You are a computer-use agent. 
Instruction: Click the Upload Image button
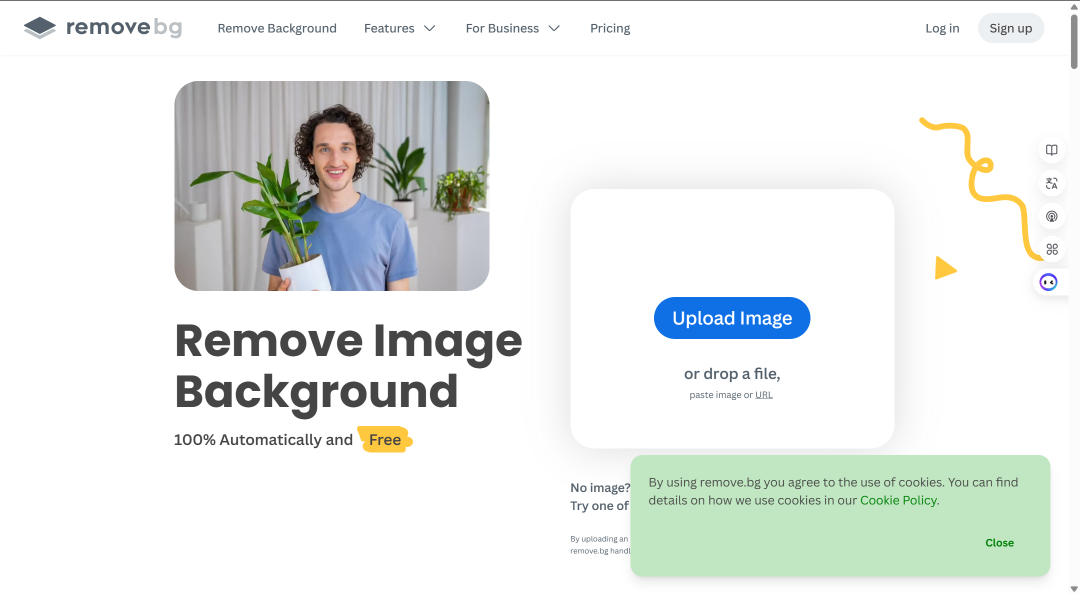[x=731, y=318]
